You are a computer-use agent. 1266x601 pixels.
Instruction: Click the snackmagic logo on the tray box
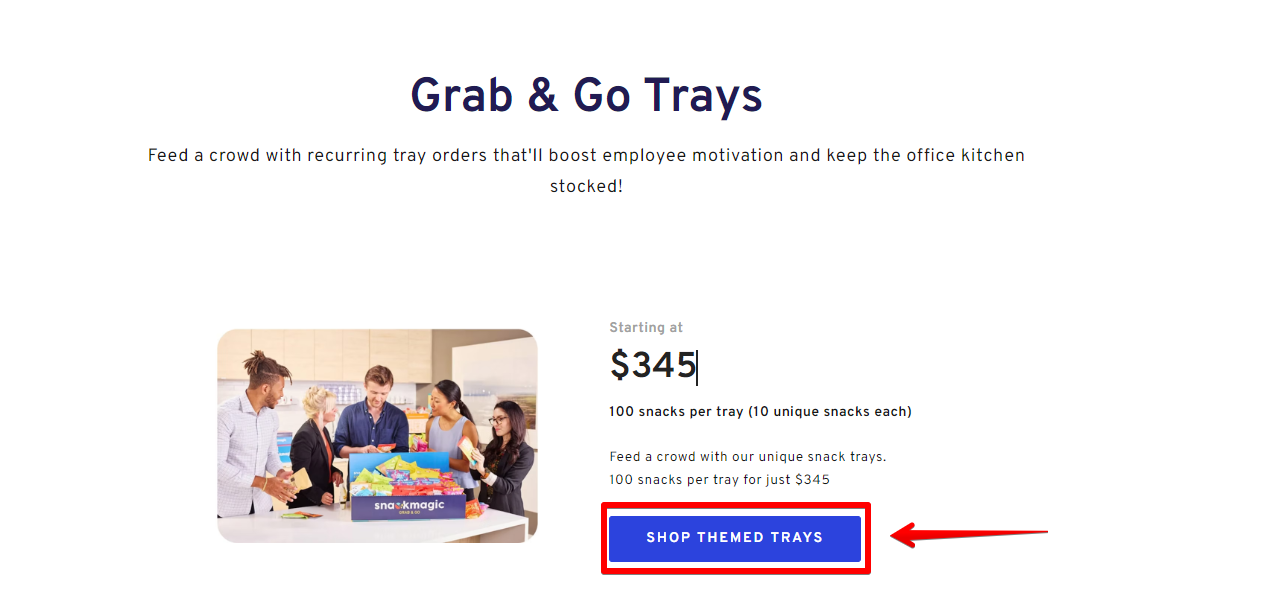coord(408,506)
